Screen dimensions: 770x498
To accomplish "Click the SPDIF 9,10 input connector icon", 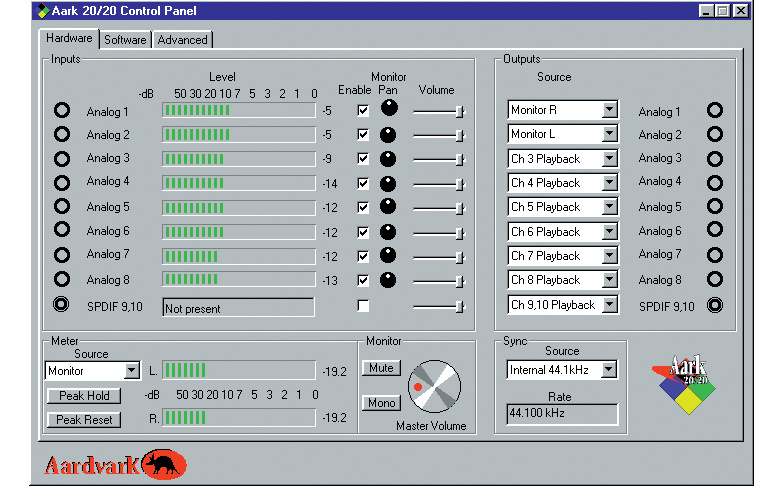I will pos(62,305).
